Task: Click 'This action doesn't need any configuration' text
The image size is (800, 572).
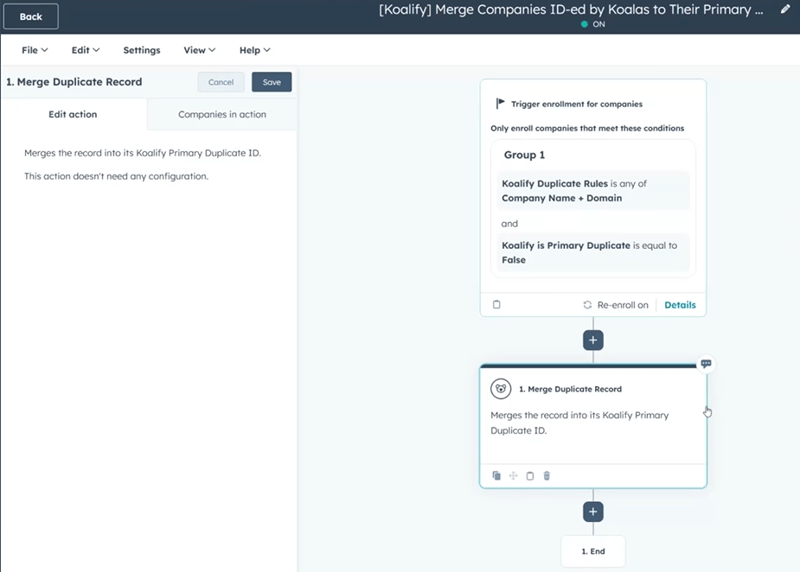Action: (116, 176)
